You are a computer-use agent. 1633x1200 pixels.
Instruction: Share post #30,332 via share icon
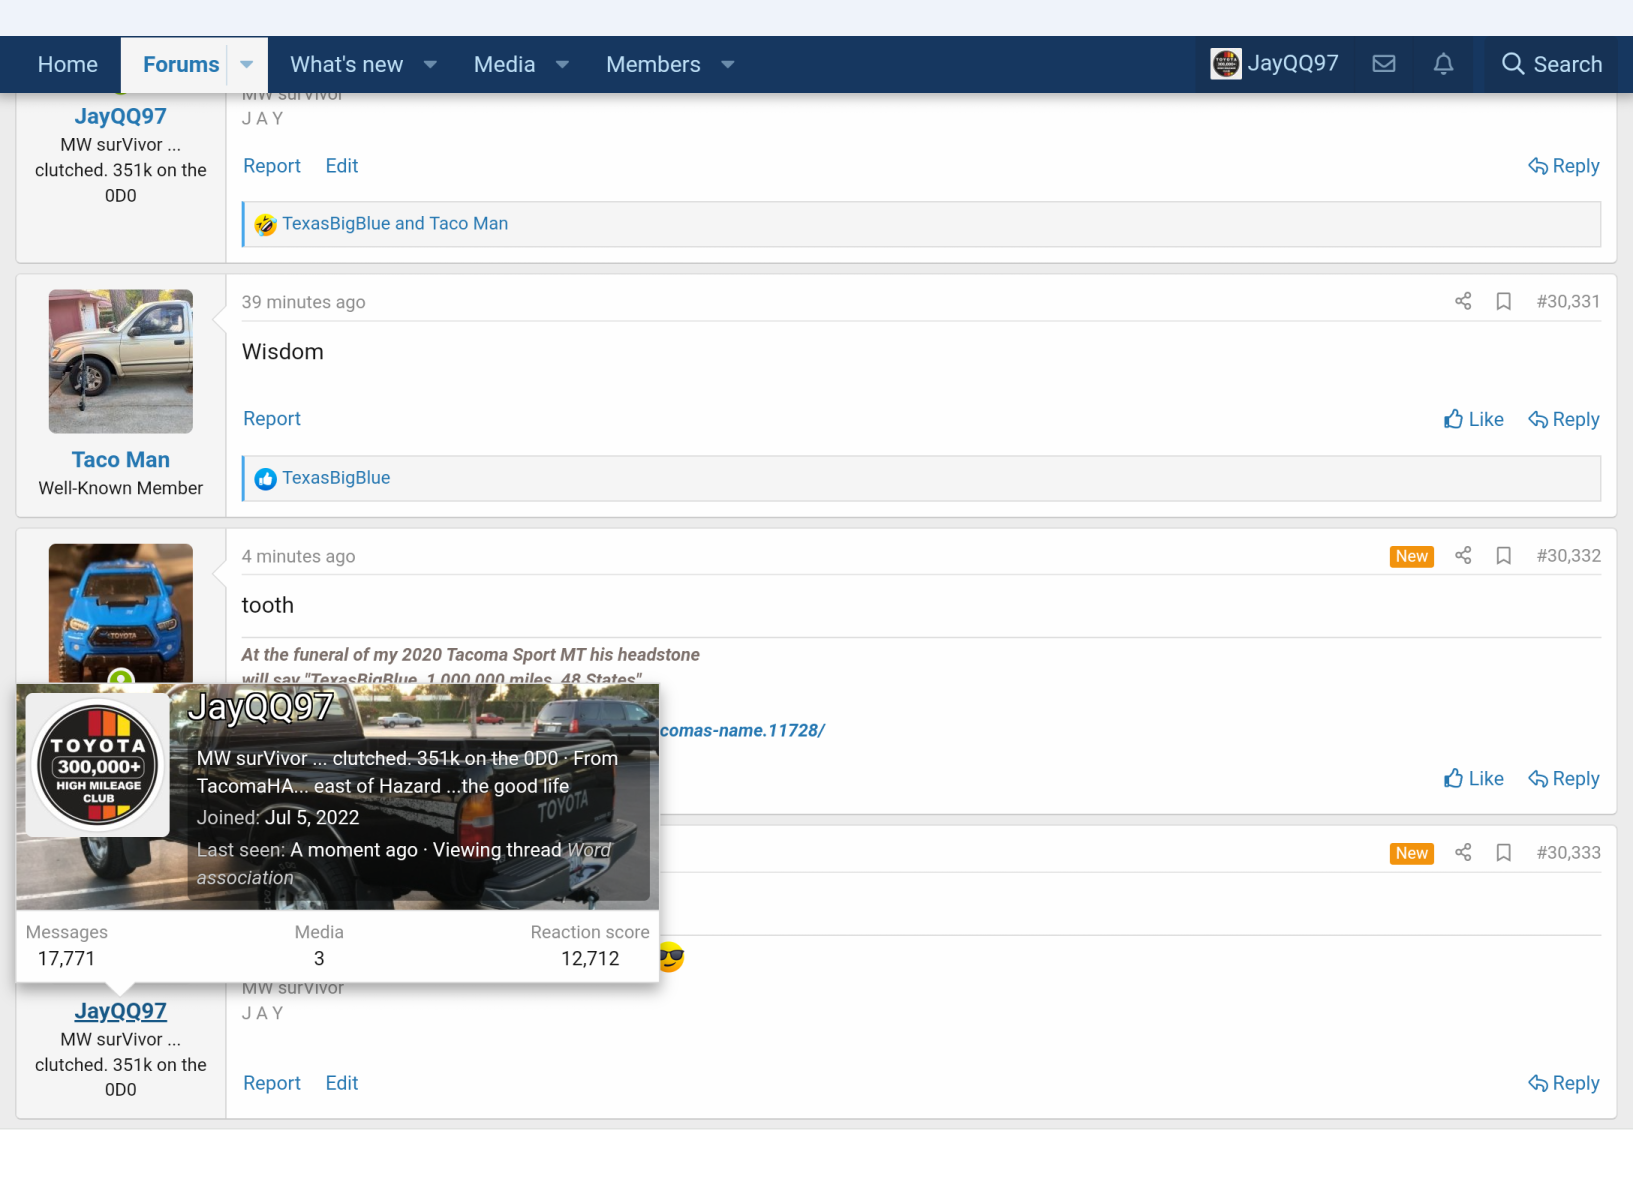click(1463, 555)
